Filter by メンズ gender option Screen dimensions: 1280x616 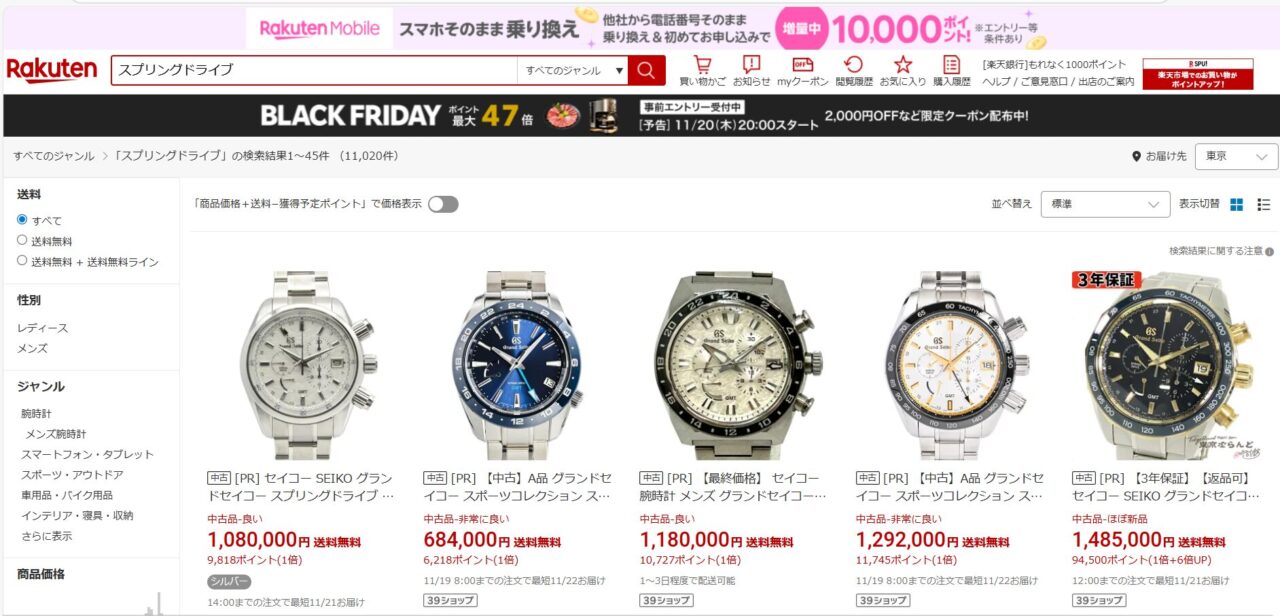tap(32, 348)
